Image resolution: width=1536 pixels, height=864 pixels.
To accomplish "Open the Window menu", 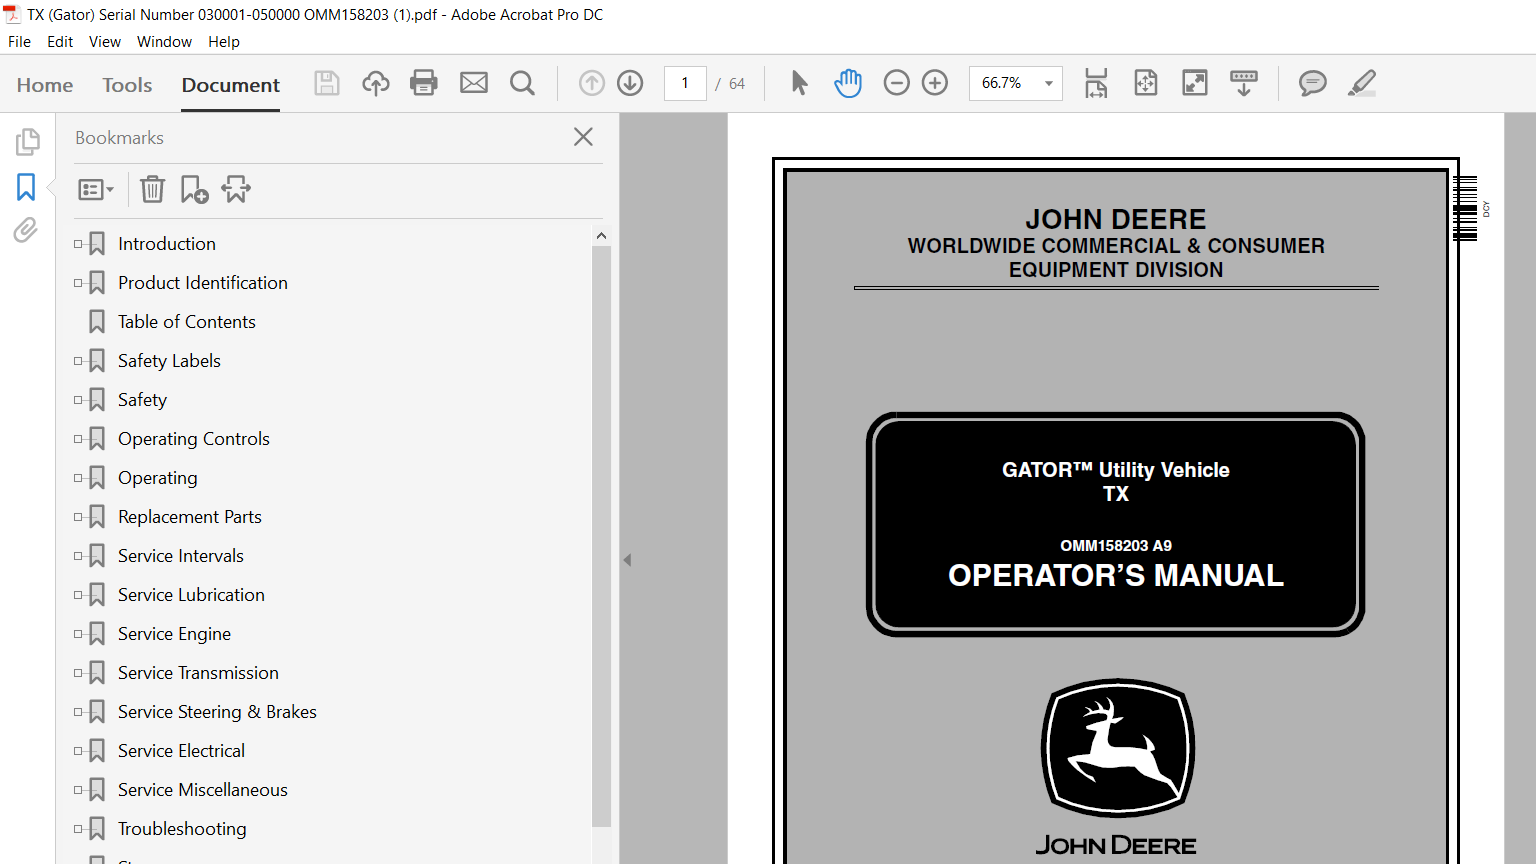I will (x=164, y=42).
